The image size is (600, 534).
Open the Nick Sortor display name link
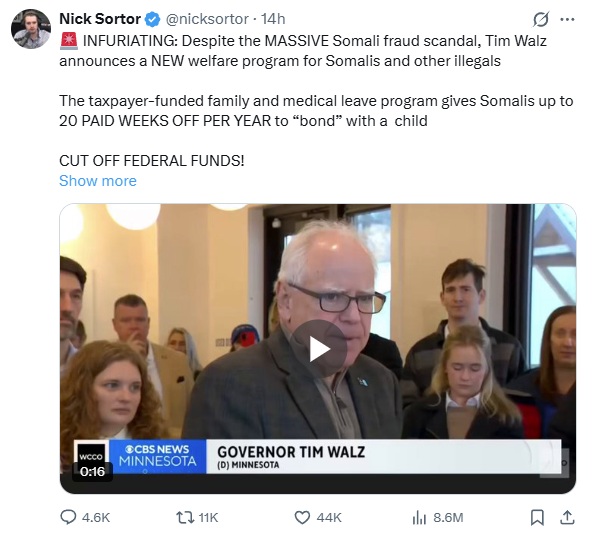coord(100,19)
